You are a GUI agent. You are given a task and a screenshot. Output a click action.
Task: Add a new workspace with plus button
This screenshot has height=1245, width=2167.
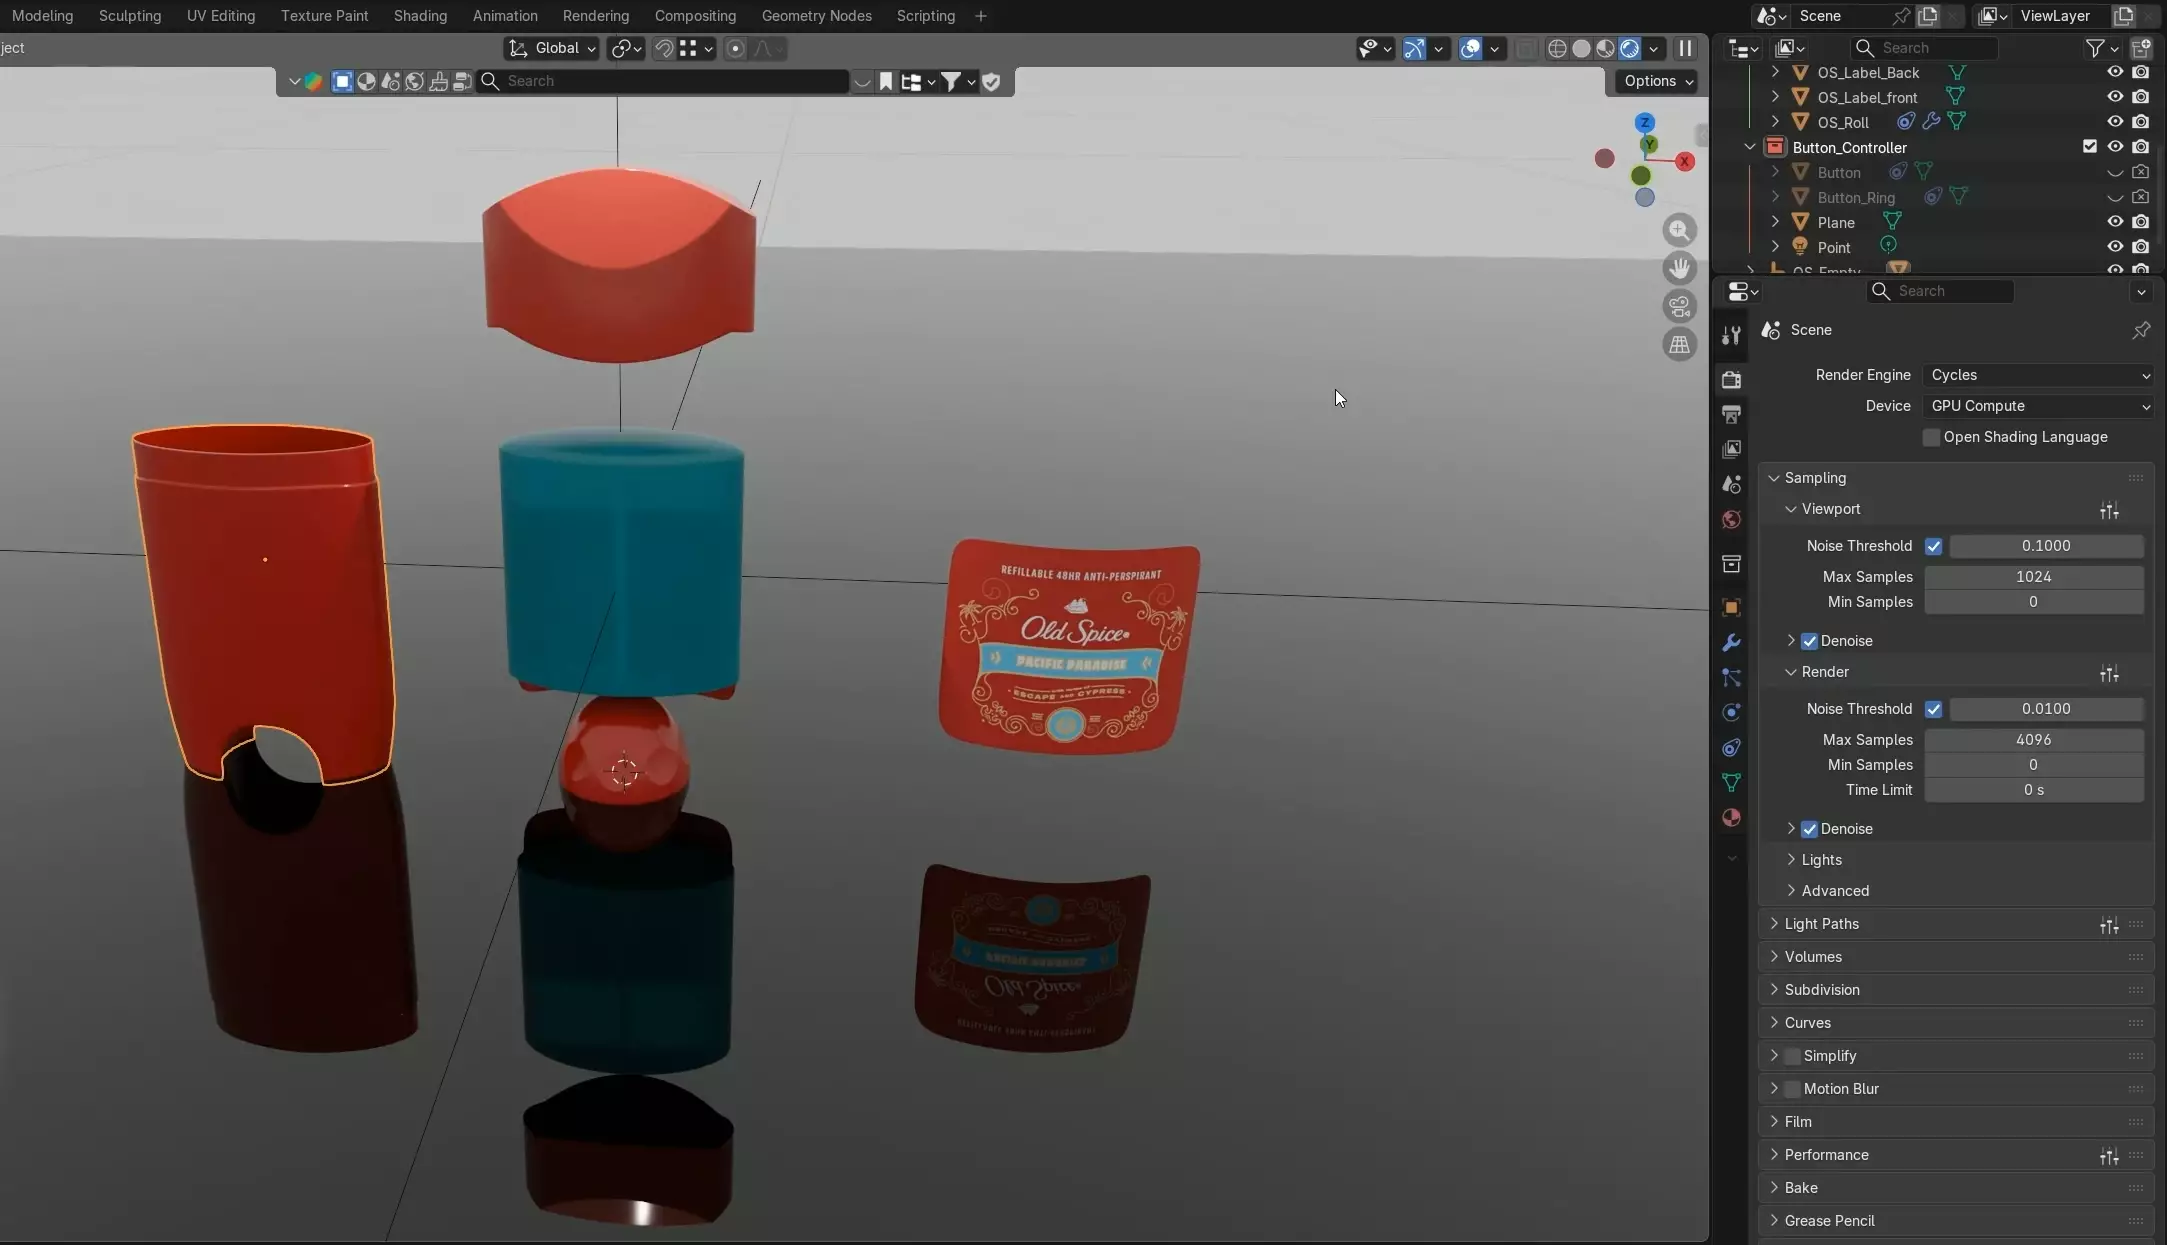[981, 16]
